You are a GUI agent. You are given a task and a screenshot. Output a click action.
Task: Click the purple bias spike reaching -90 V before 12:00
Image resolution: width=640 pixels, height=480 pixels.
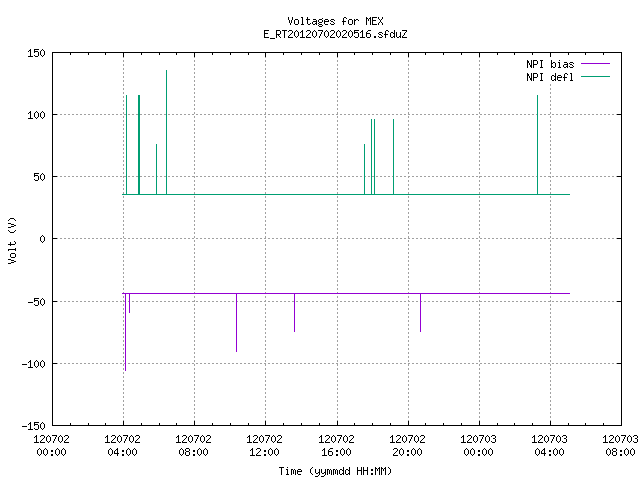(x=236, y=322)
